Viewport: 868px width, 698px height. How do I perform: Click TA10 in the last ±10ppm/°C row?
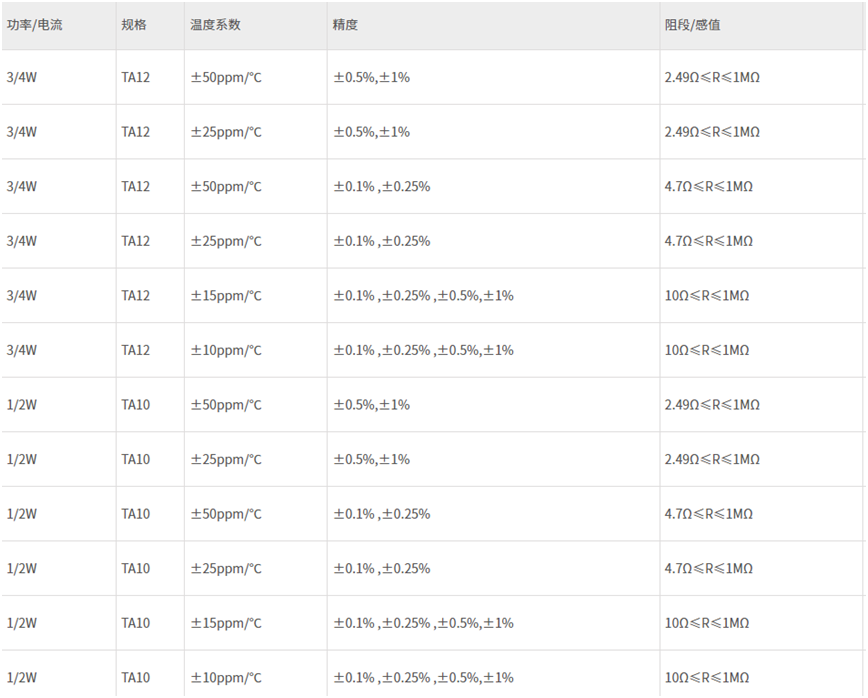point(136,678)
